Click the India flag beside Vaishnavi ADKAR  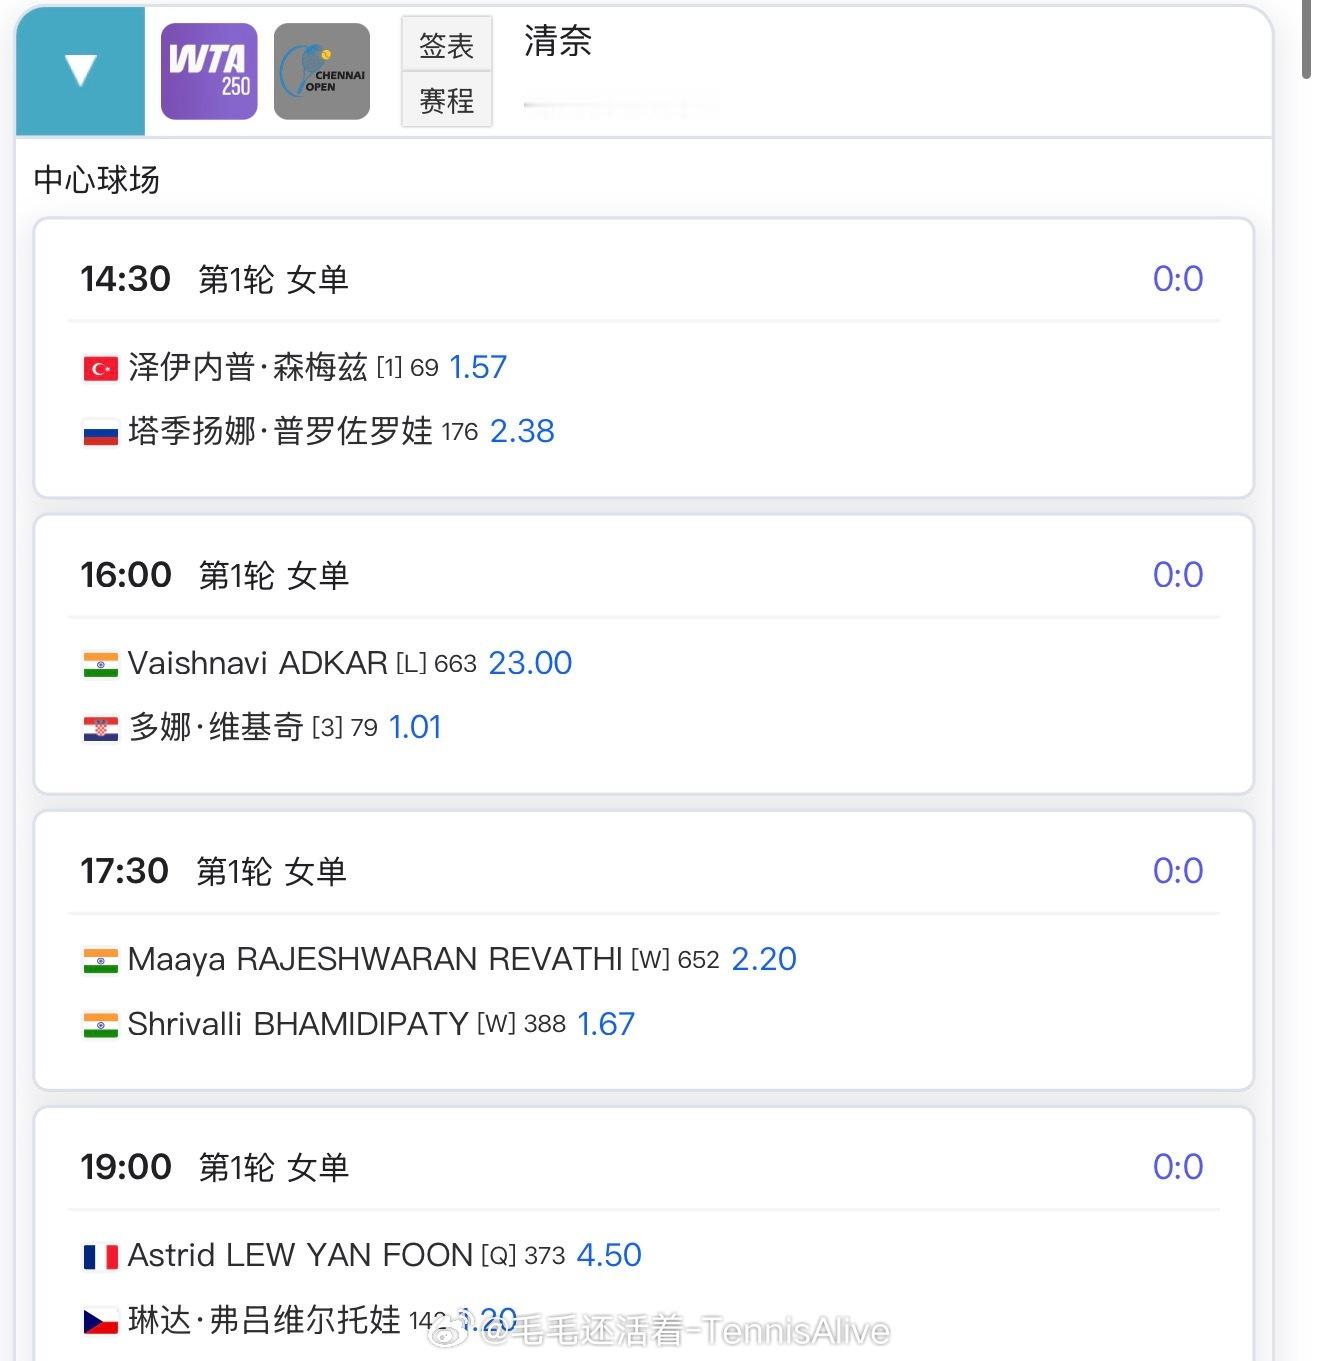(100, 664)
